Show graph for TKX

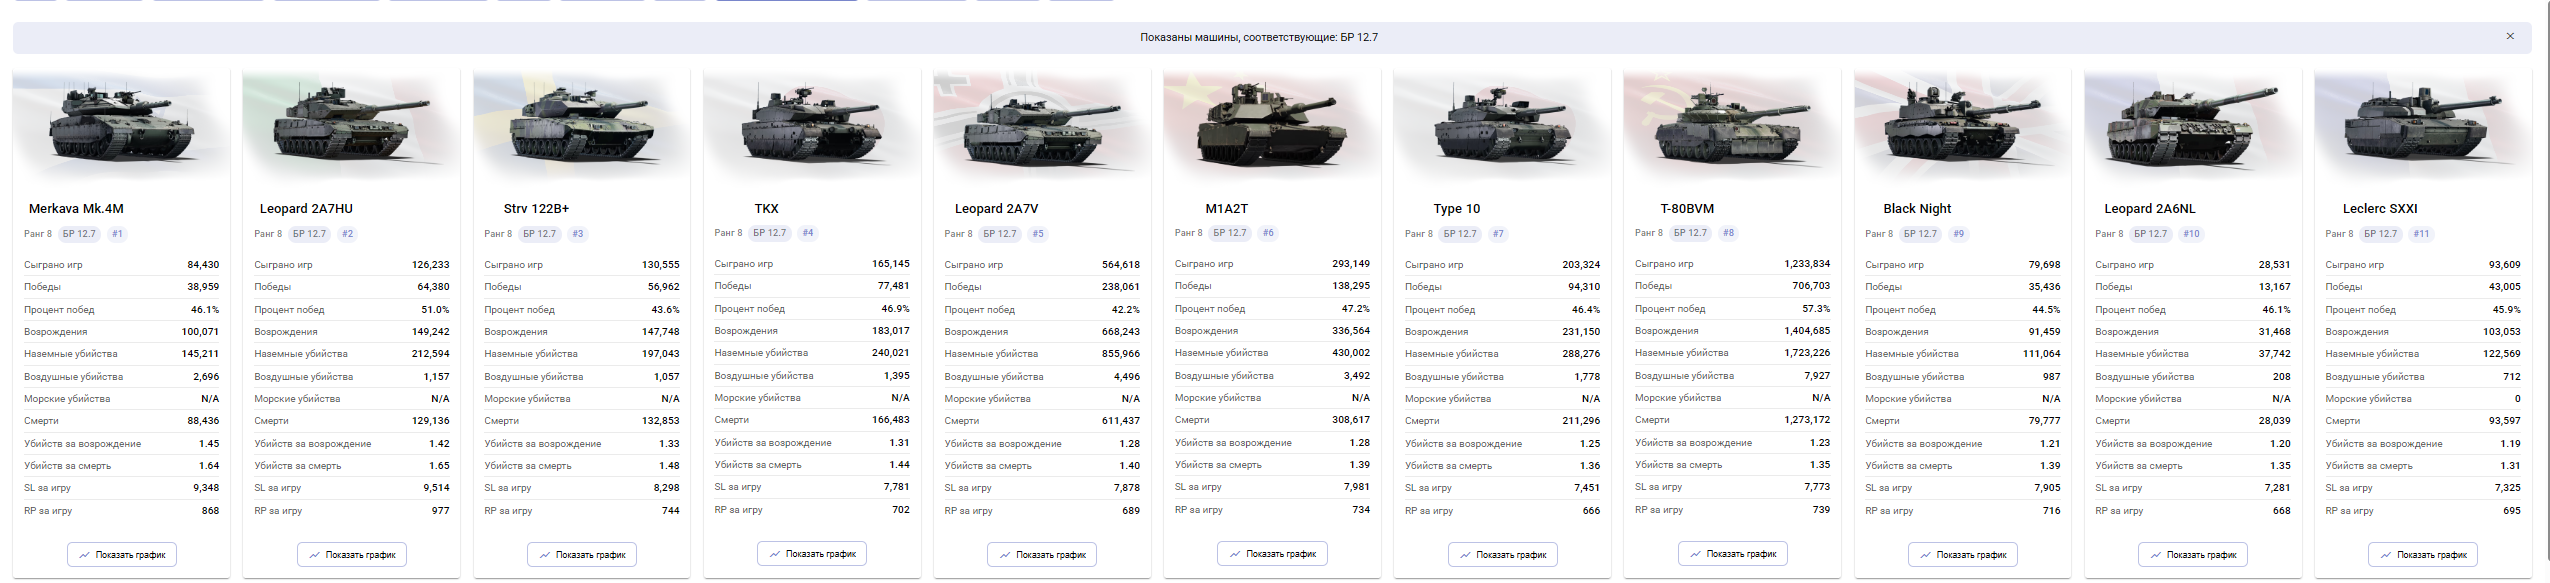(812, 553)
